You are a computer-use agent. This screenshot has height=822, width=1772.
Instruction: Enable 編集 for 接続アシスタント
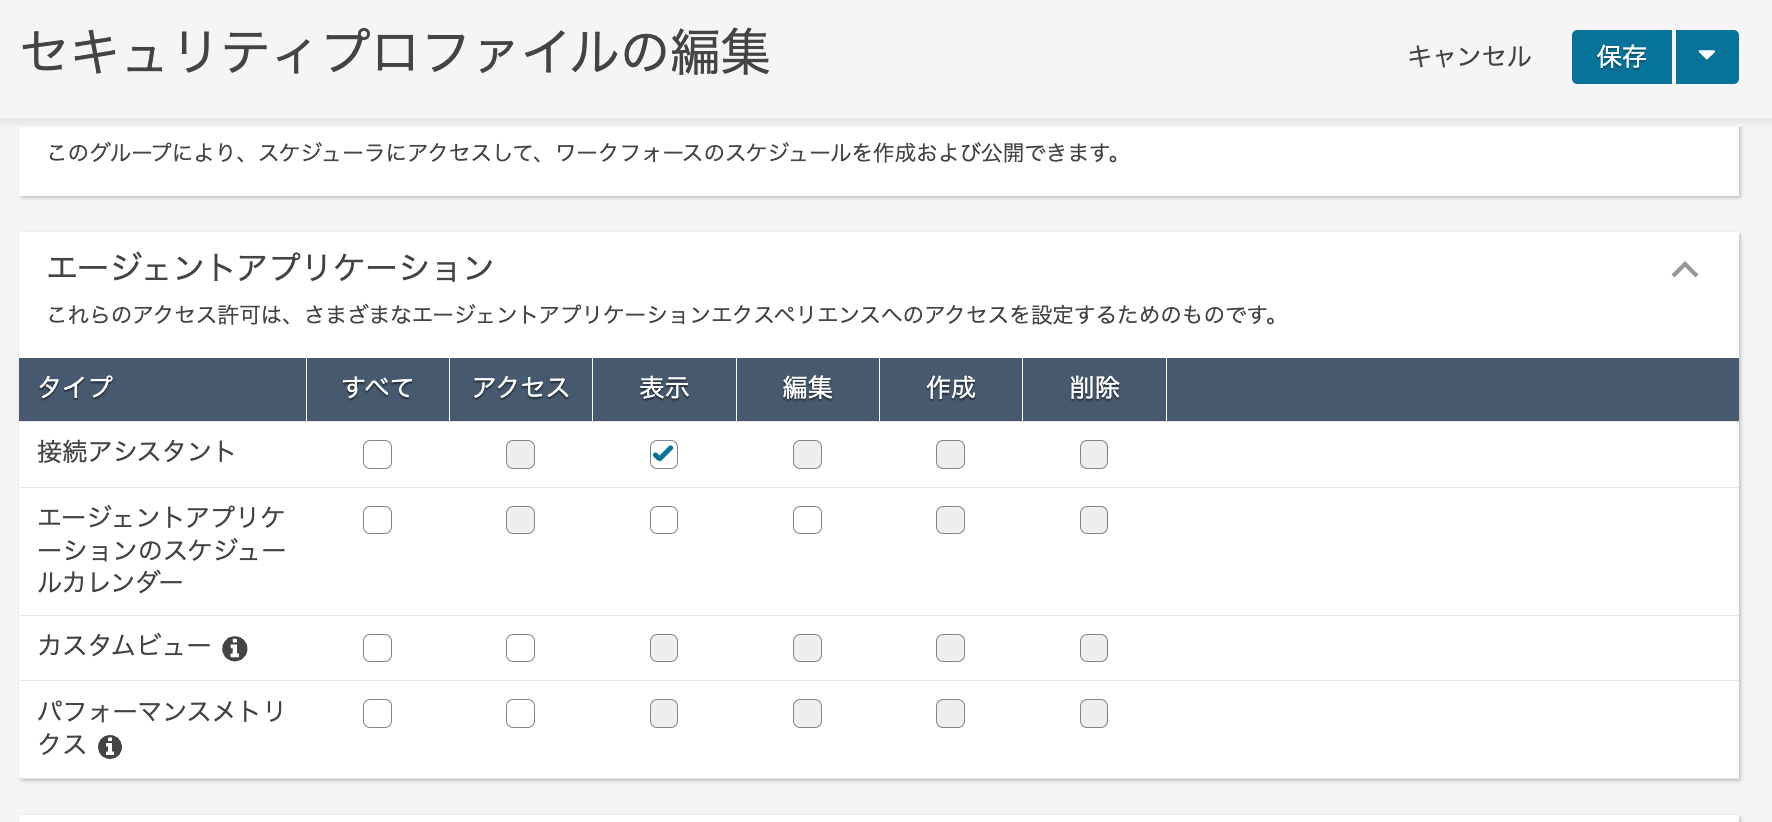(x=807, y=454)
